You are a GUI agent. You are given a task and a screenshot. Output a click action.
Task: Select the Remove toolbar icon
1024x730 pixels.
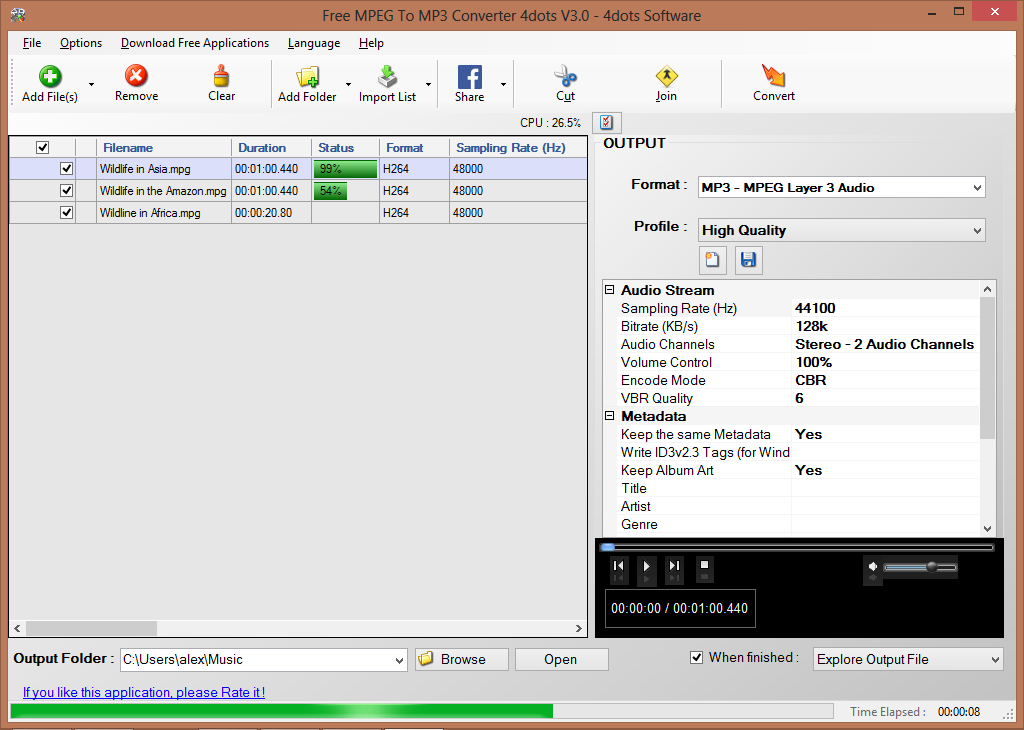pos(136,76)
